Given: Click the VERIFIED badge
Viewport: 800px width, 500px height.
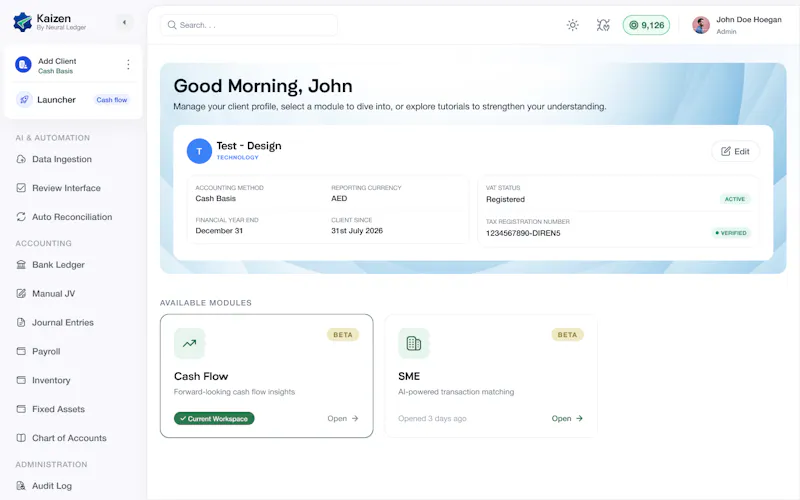Looking at the screenshot, I should [731, 233].
